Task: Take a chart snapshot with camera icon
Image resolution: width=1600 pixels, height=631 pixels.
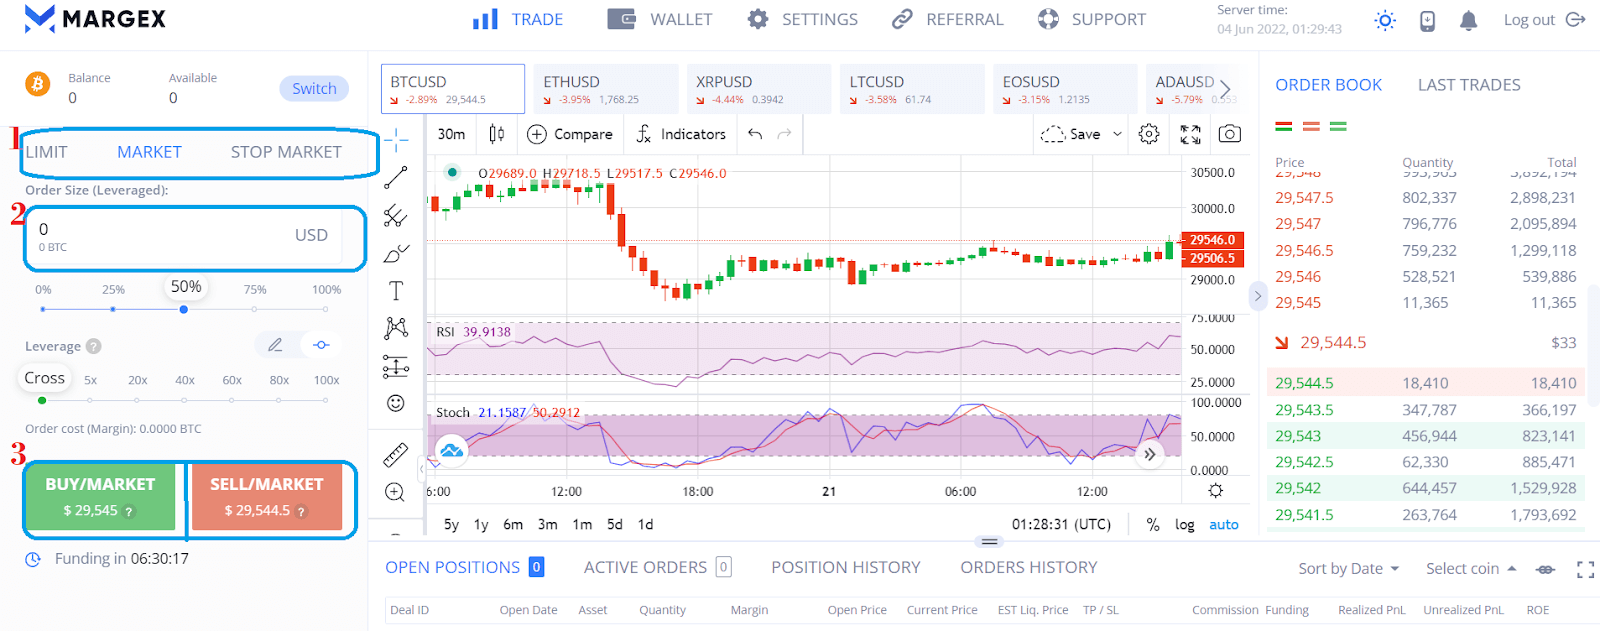Action: 1230,134
